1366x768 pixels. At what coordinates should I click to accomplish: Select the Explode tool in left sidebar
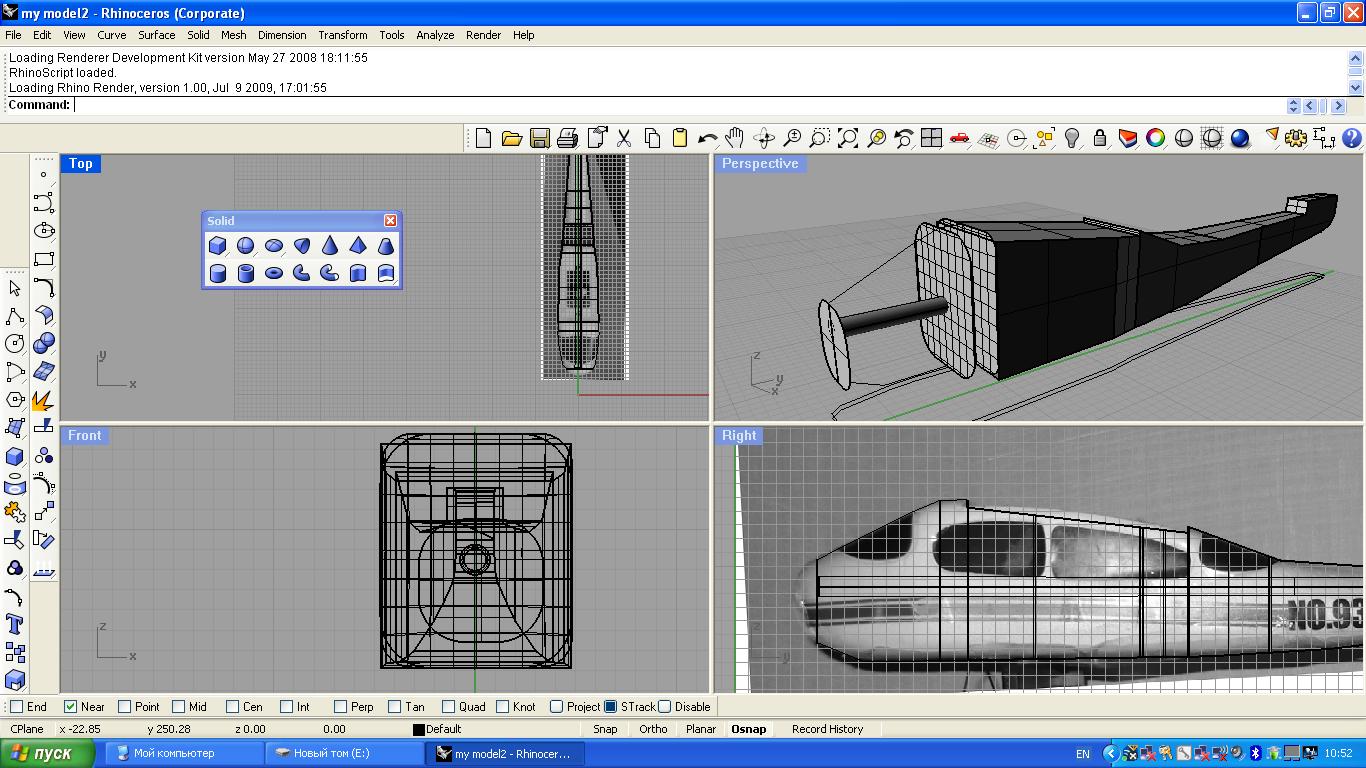coord(43,401)
